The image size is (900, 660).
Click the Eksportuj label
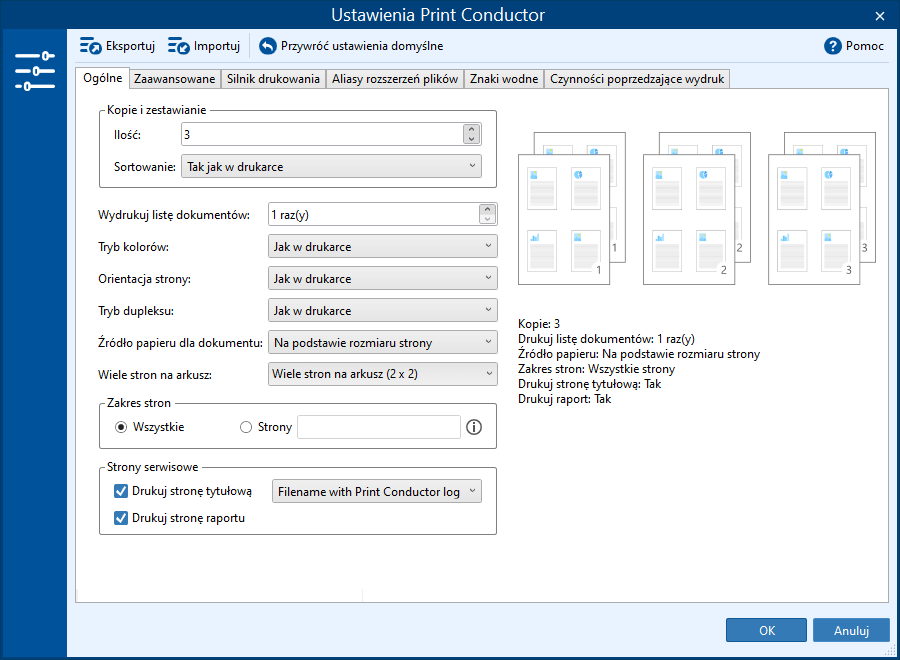click(130, 46)
